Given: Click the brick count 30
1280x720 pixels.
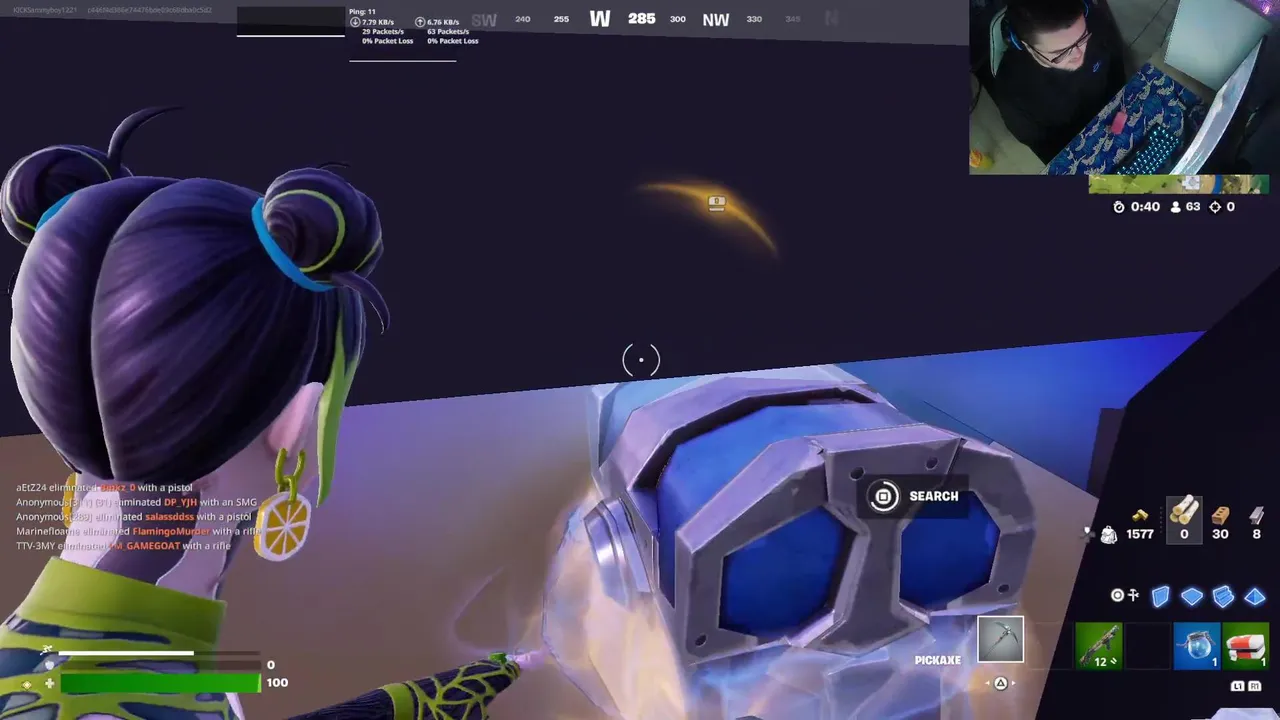Looking at the screenshot, I should pos(1220,534).
